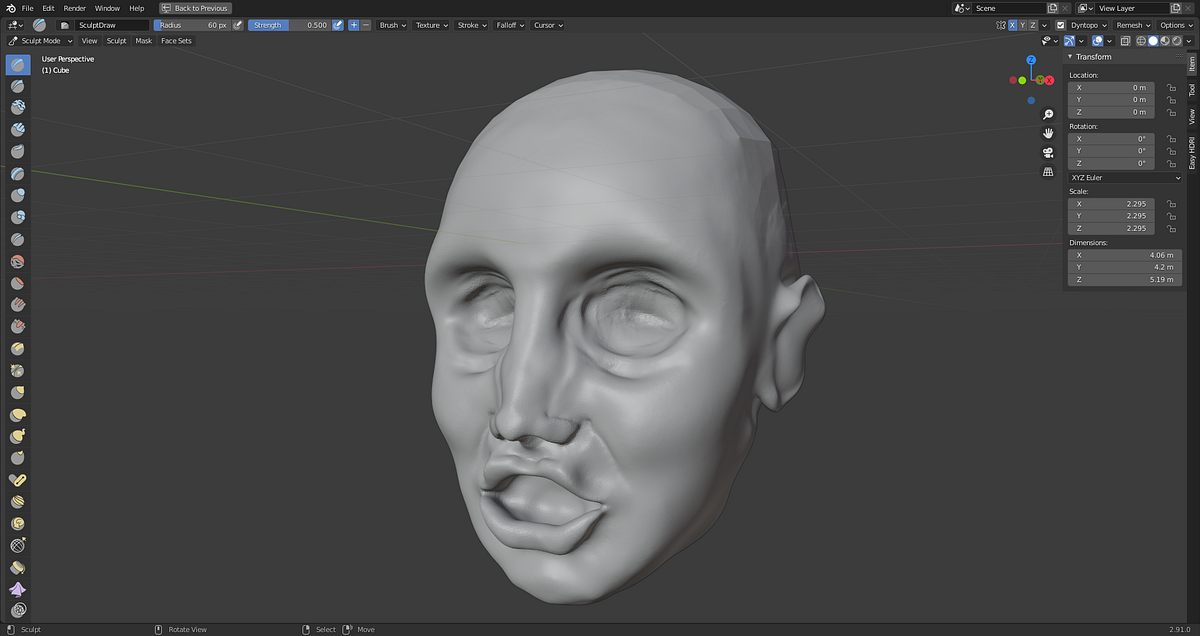This screenshot has height=636, width=1200.
Task: Toggle viewport overlays button
Action: coord(1097,41)
